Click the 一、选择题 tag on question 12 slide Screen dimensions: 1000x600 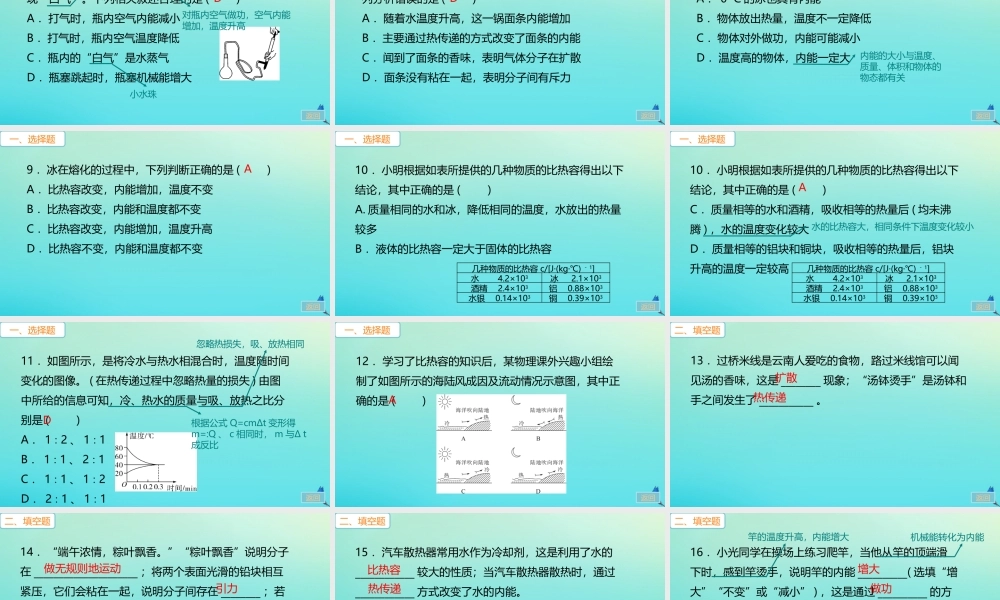pos(367,330)
